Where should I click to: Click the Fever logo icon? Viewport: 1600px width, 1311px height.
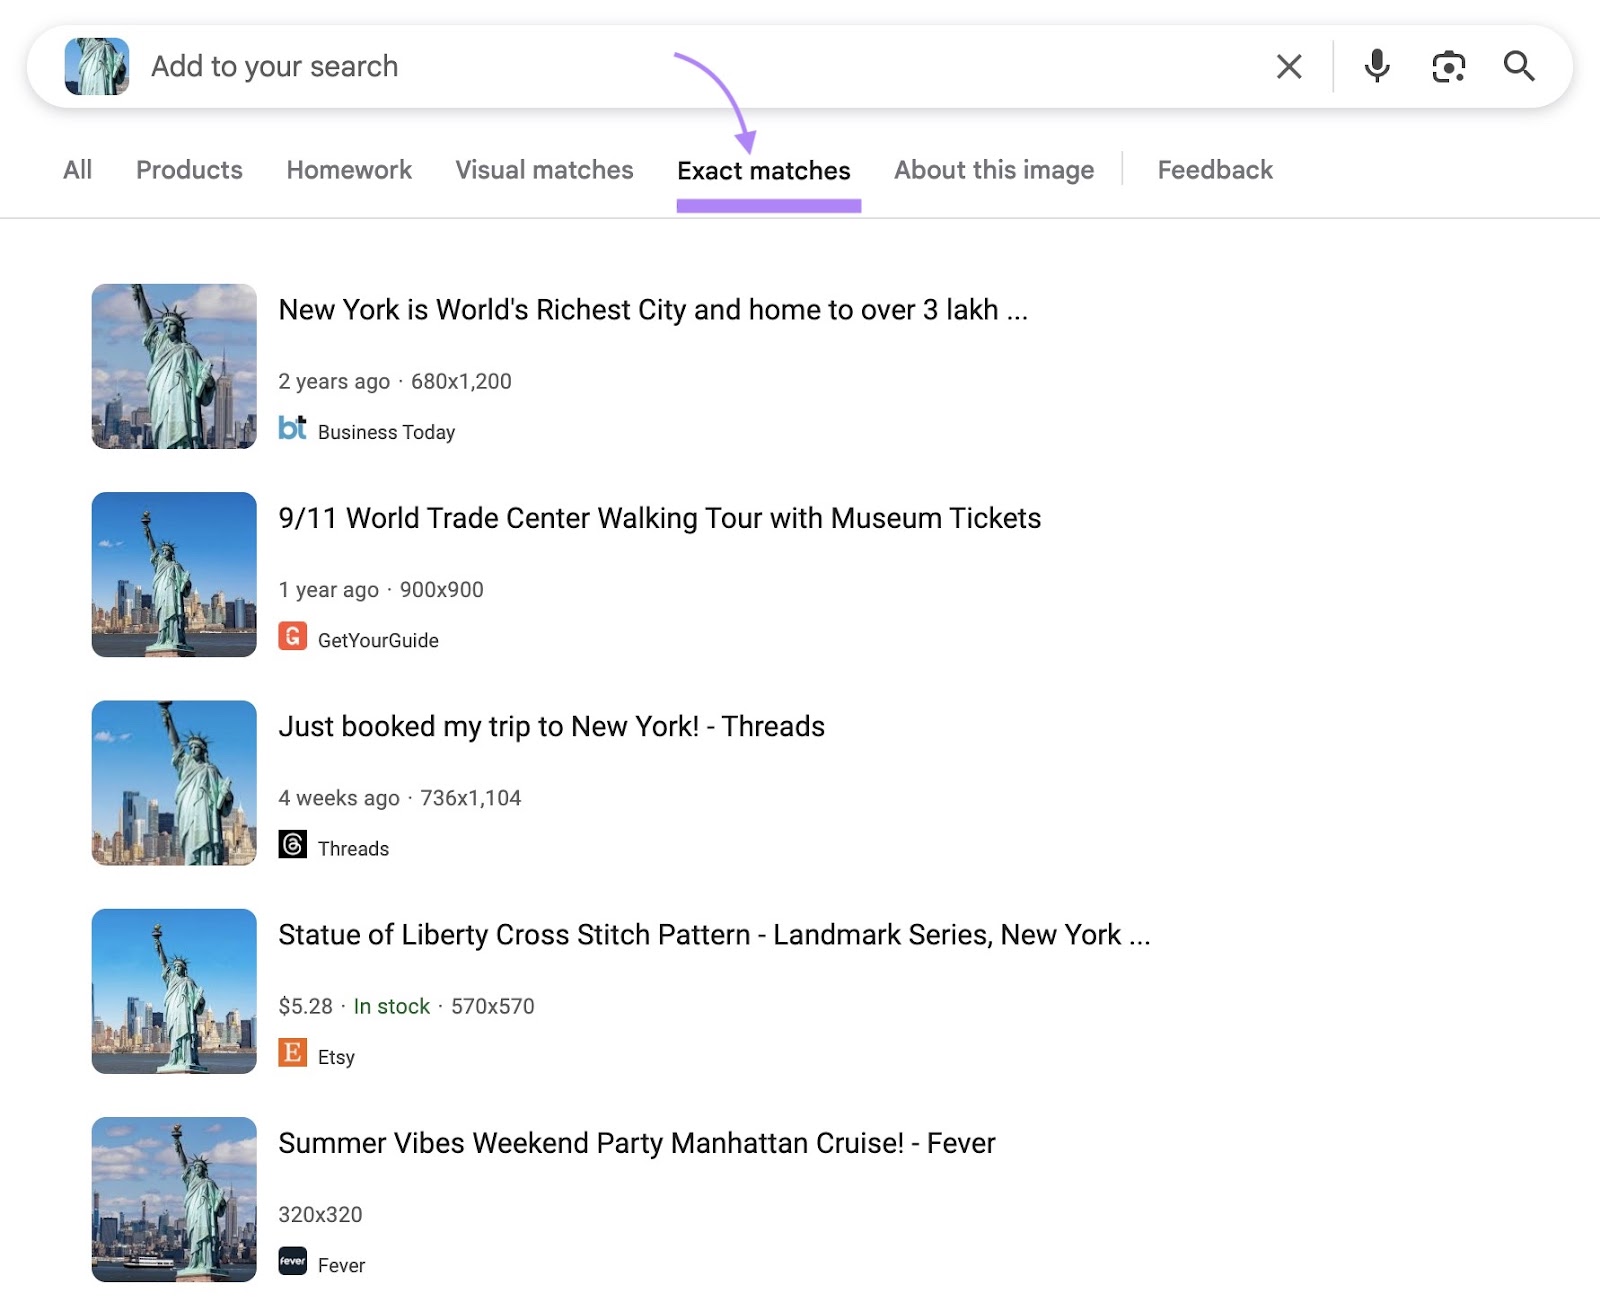(x=292, y=1262)
